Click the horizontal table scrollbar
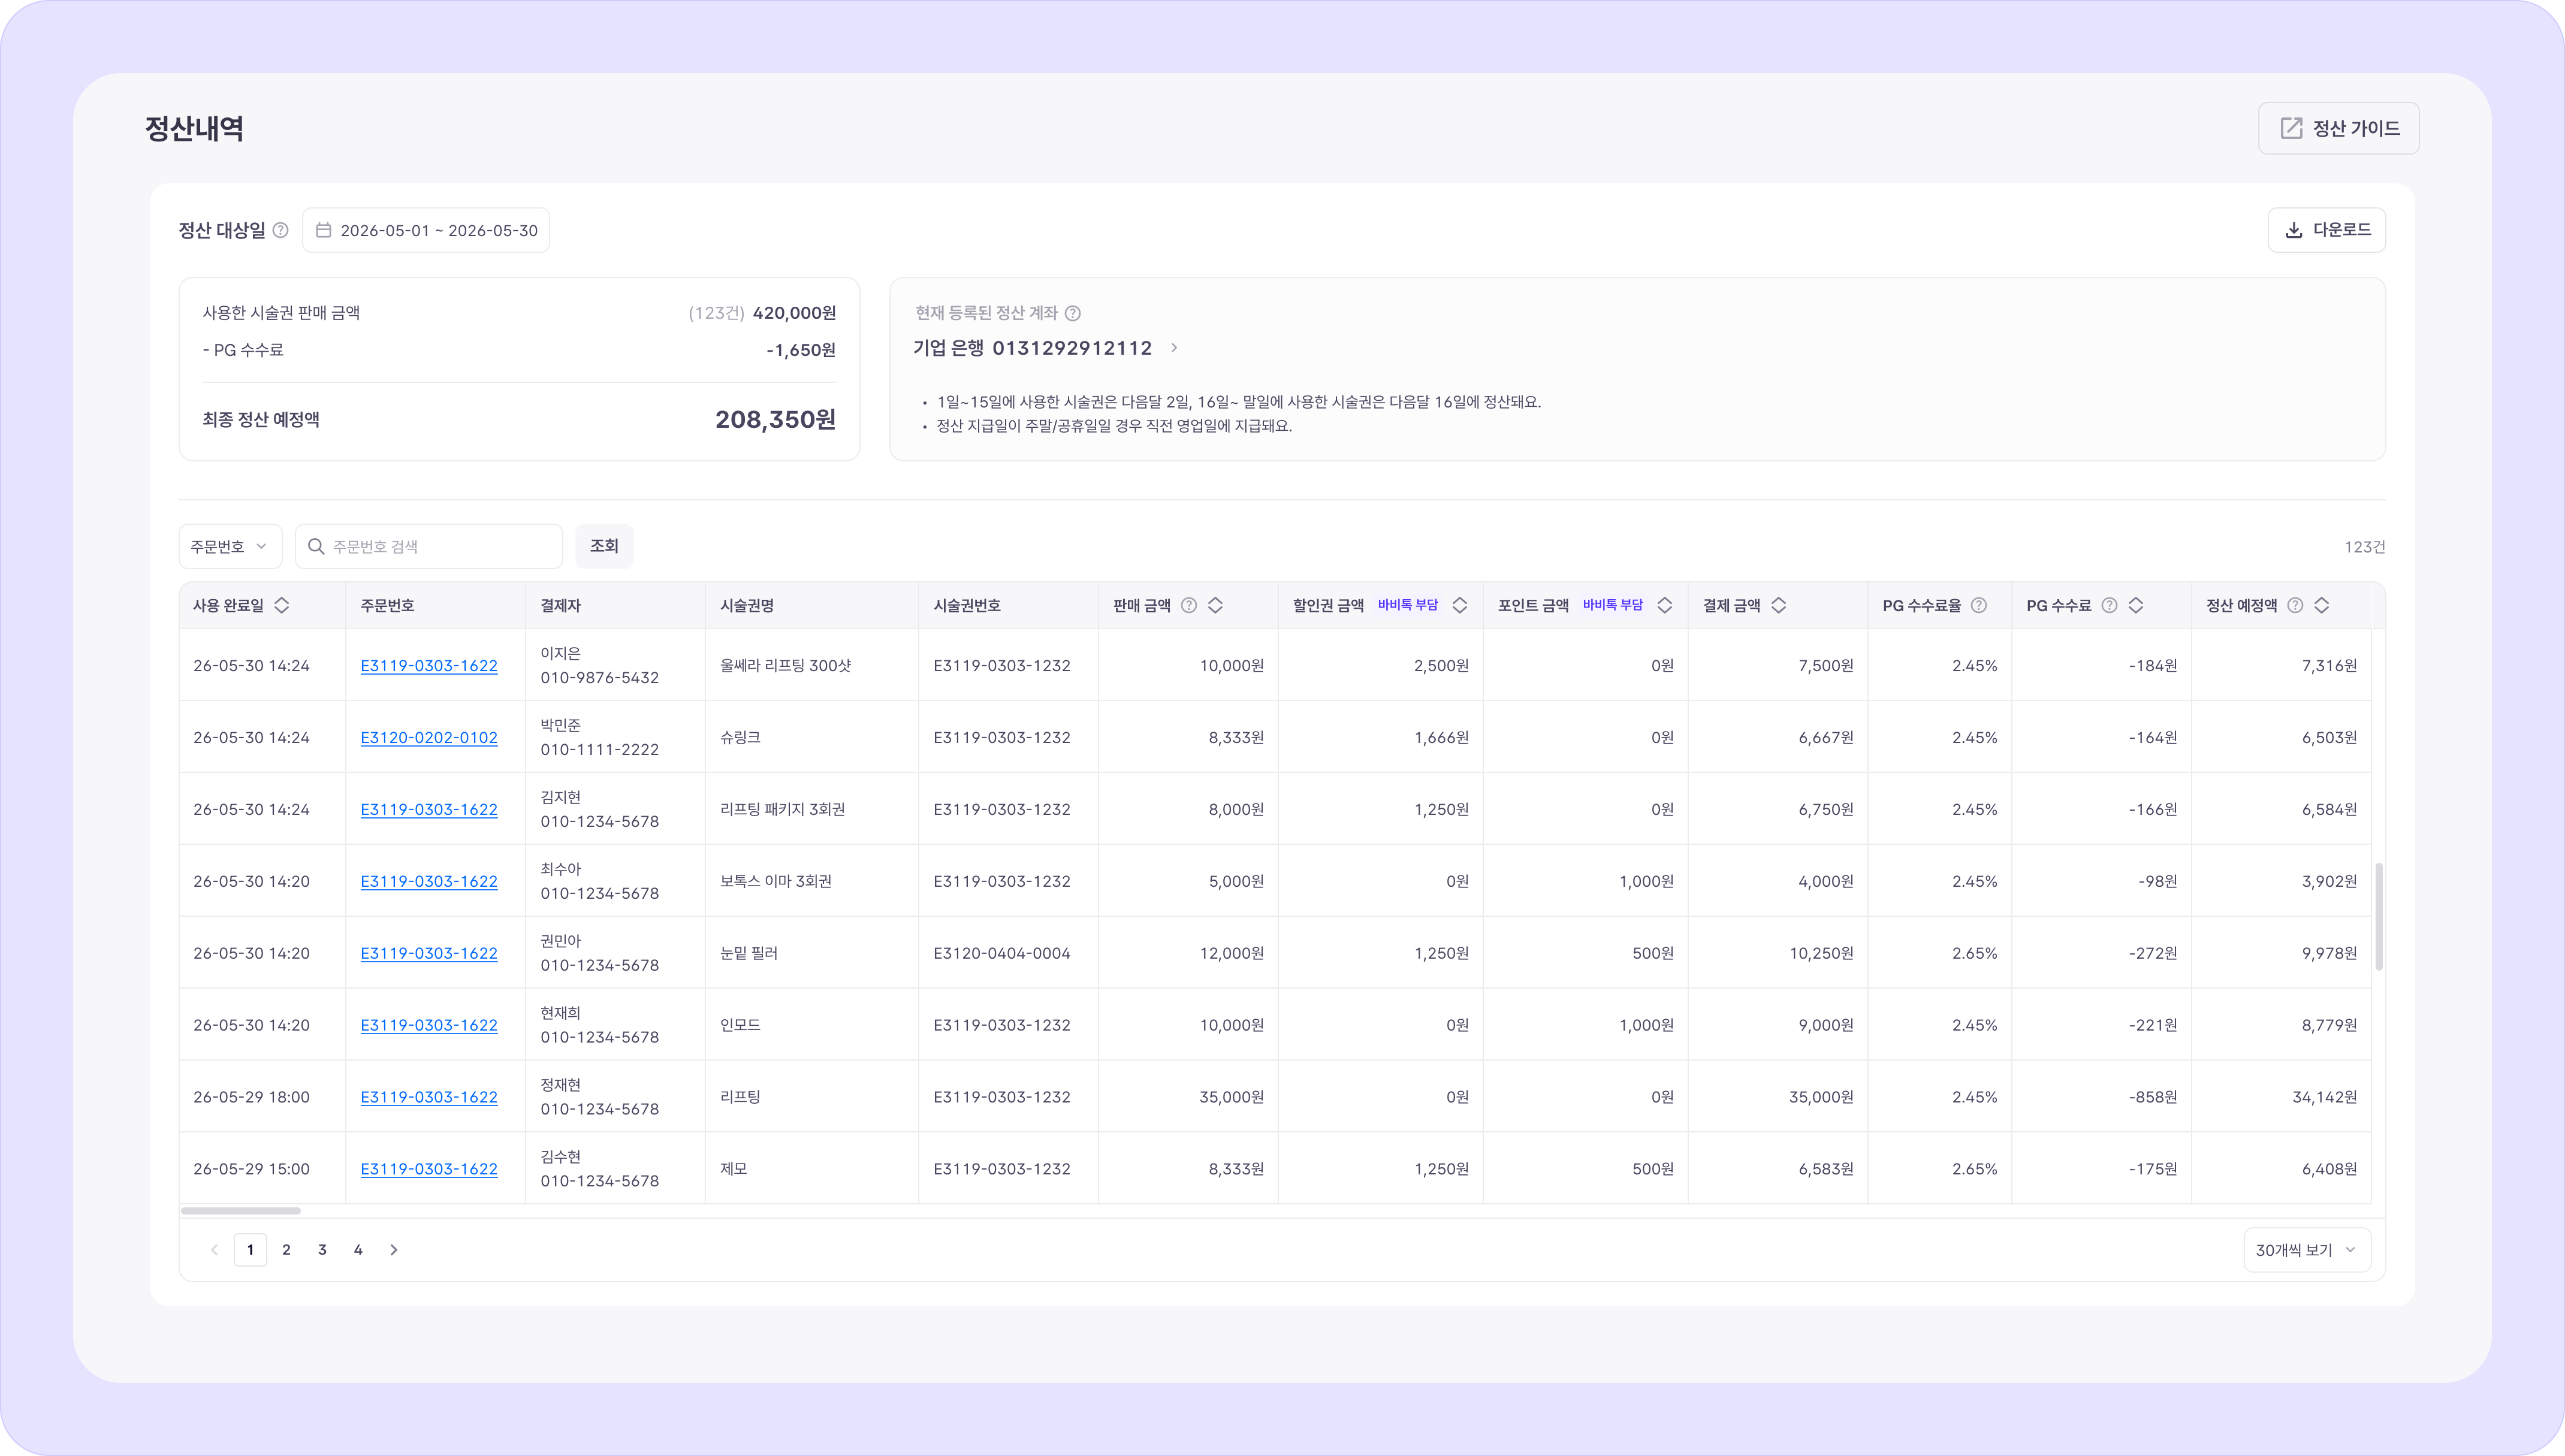The image size is (2565, 1456). (x=240, y=1211)
